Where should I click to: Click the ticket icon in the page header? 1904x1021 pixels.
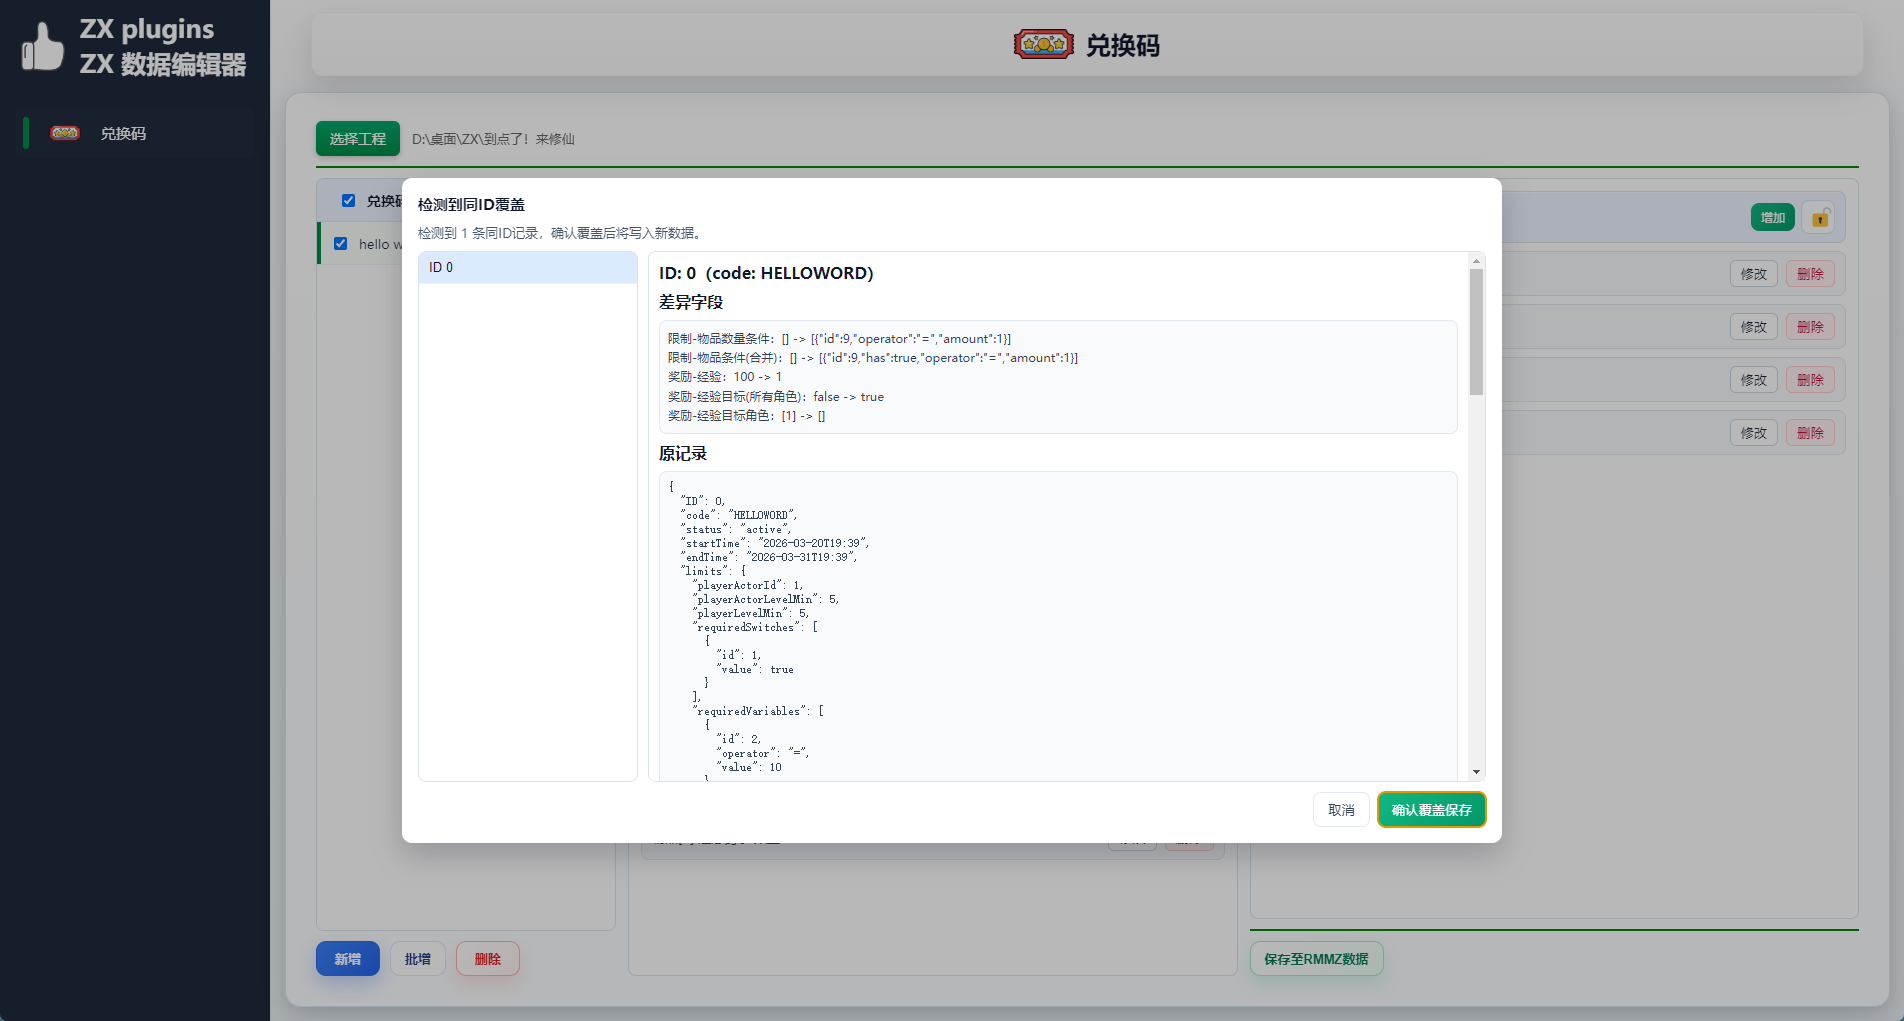pyautogui.click(x=1043, y=44)
